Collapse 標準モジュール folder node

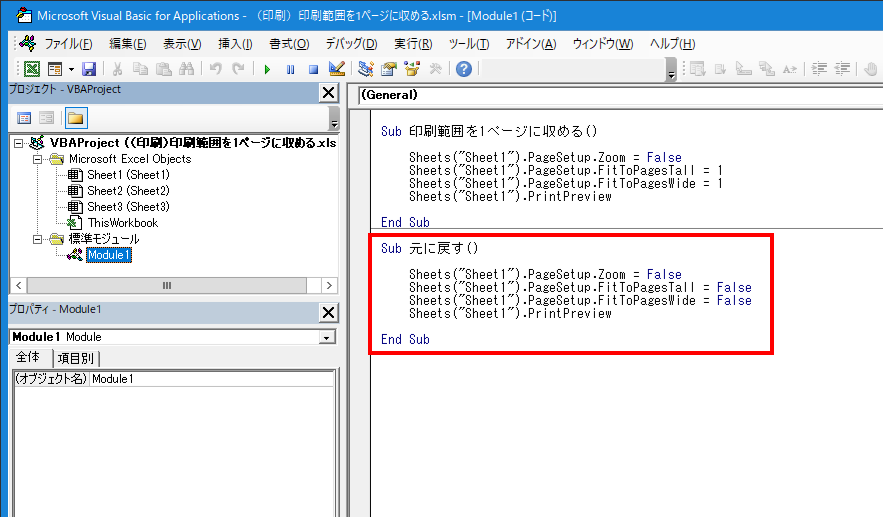(x=37, y=239)
